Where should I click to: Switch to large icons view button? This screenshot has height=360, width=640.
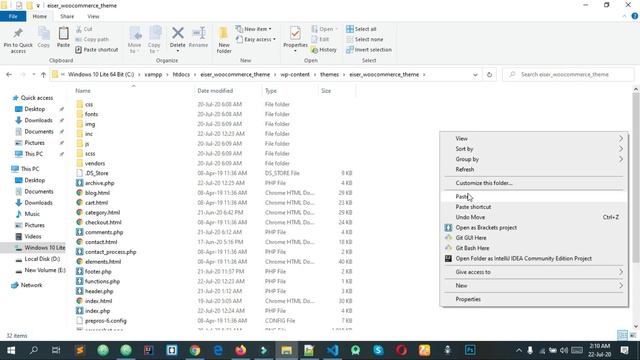click(x=633, y=335)
